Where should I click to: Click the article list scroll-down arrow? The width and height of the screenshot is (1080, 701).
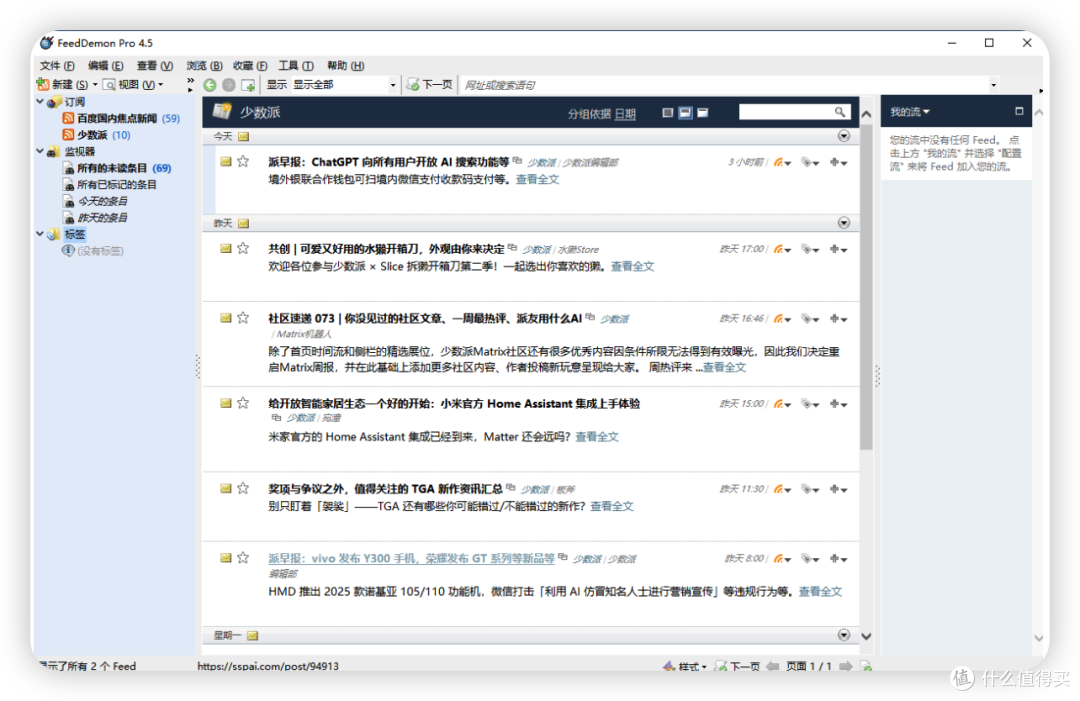point(866,636)
